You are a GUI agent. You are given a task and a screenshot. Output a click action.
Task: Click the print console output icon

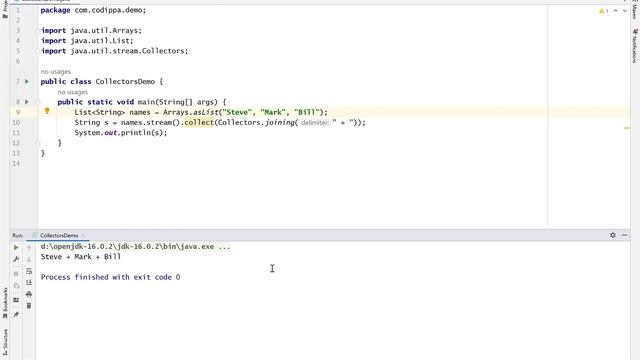coord(29,294)
